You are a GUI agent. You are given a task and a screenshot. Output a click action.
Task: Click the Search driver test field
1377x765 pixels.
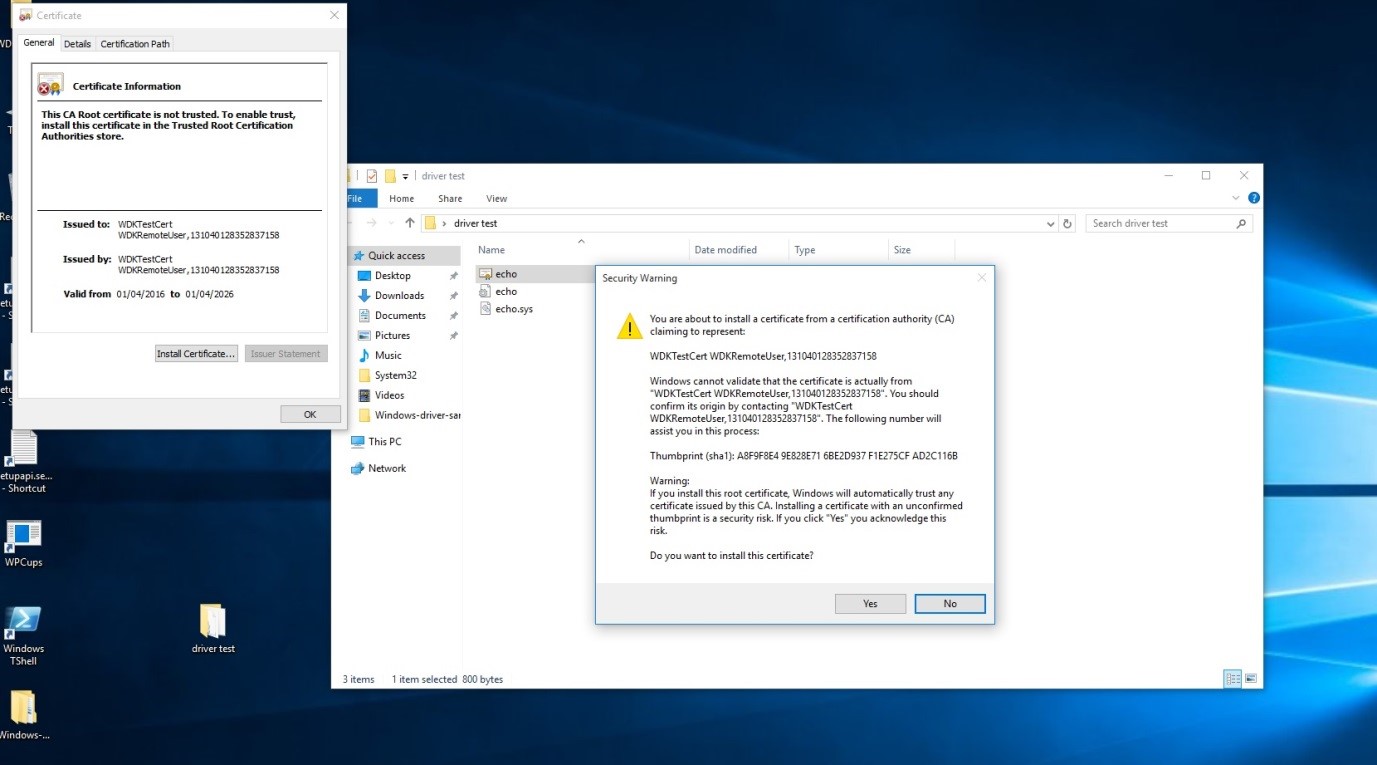coord(1160,223)
